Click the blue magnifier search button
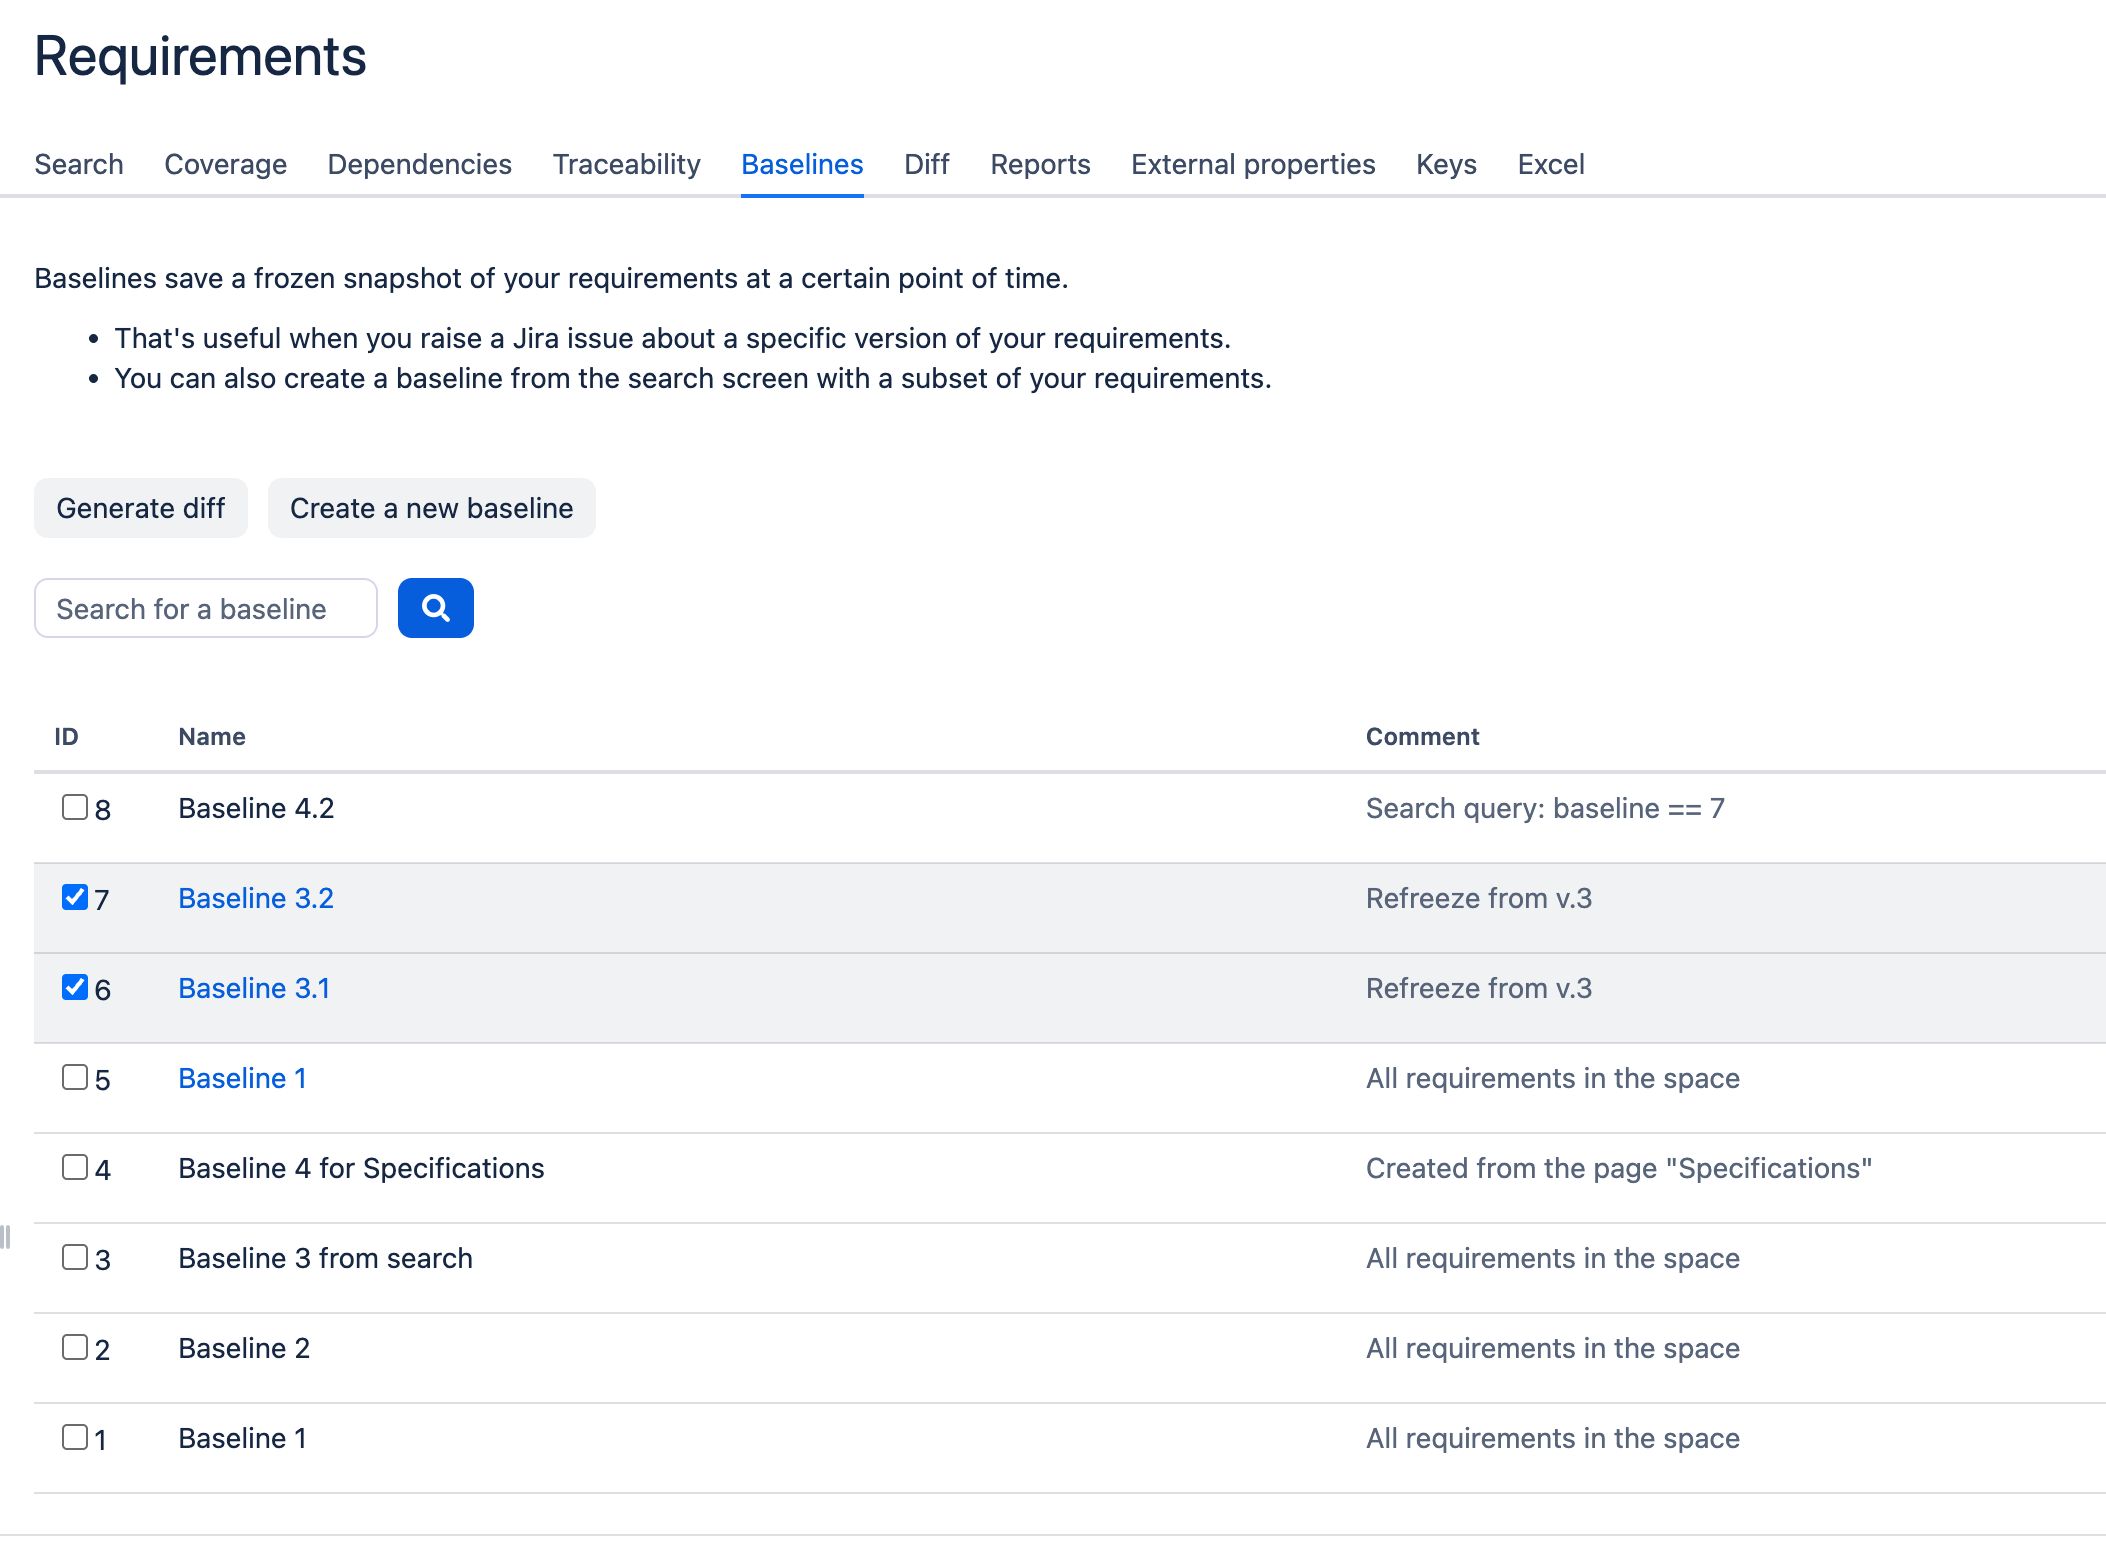This screenshot has width=2106, height=1550. click(x=435, y=608)
